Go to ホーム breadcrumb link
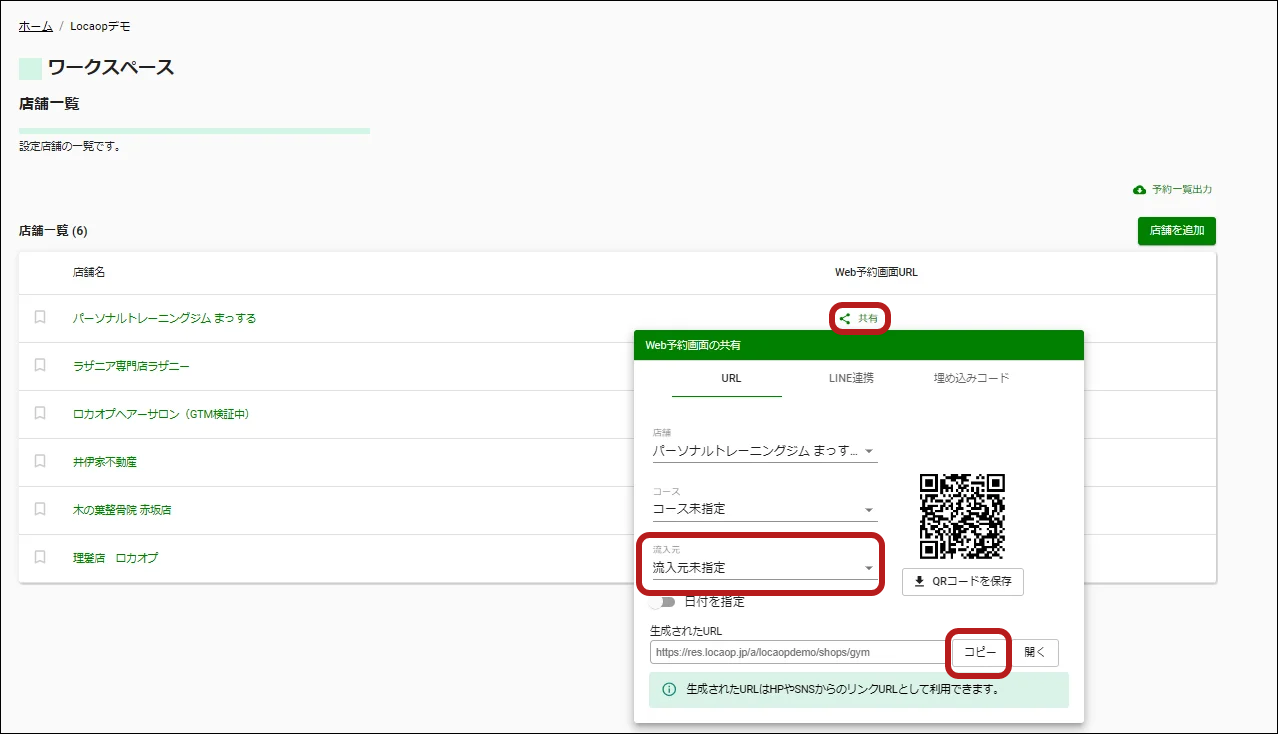This screenshot has width=1278, height=734. [35, 26]
